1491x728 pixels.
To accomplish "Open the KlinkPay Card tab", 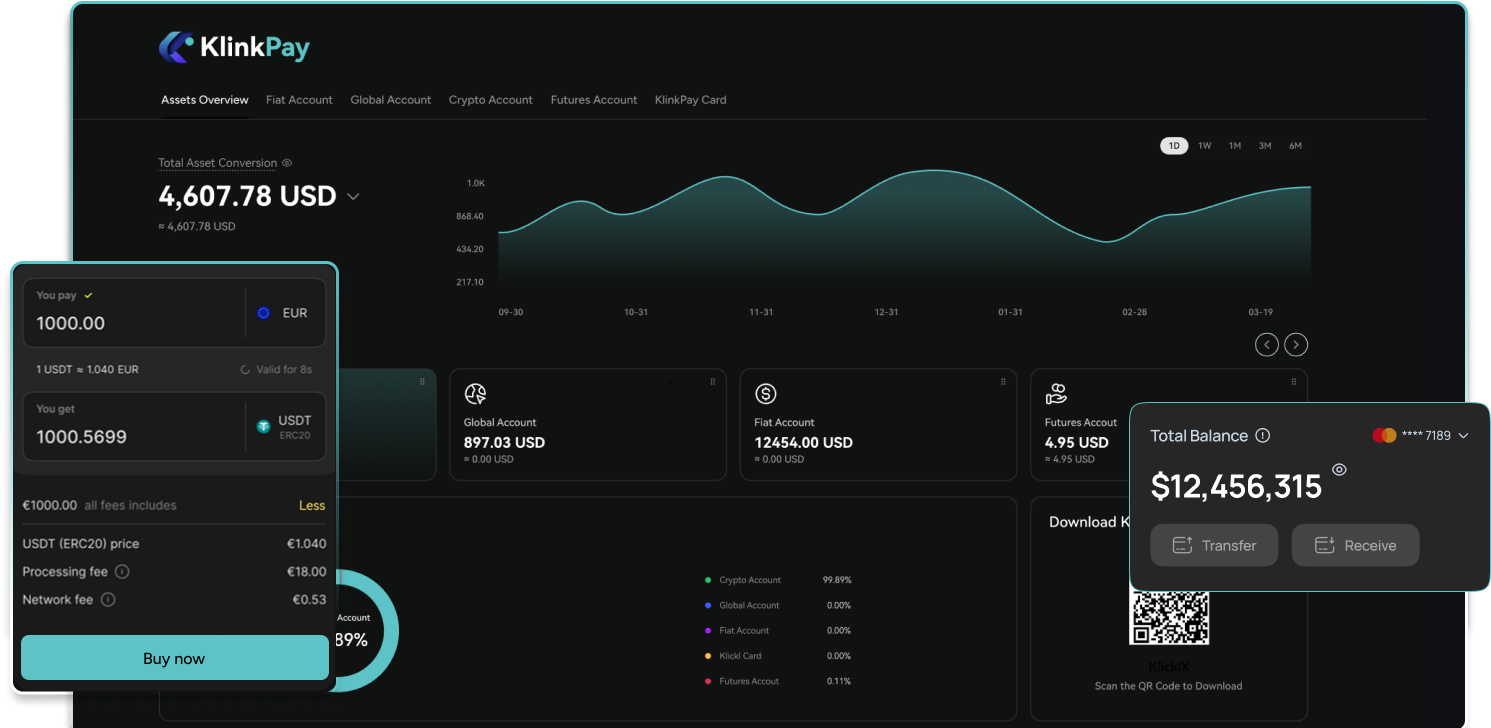I will pos(690,100).
